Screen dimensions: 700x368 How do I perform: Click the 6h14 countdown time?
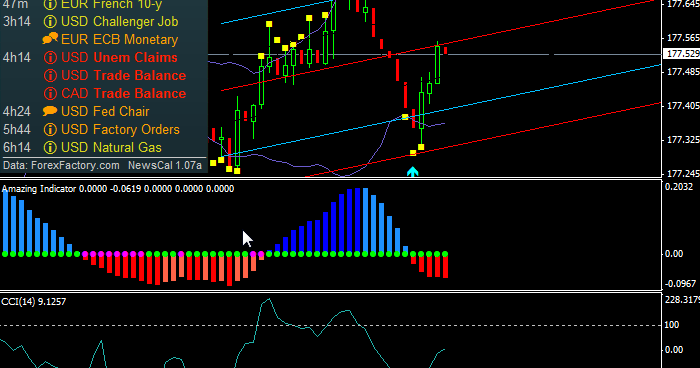(17, 147)
